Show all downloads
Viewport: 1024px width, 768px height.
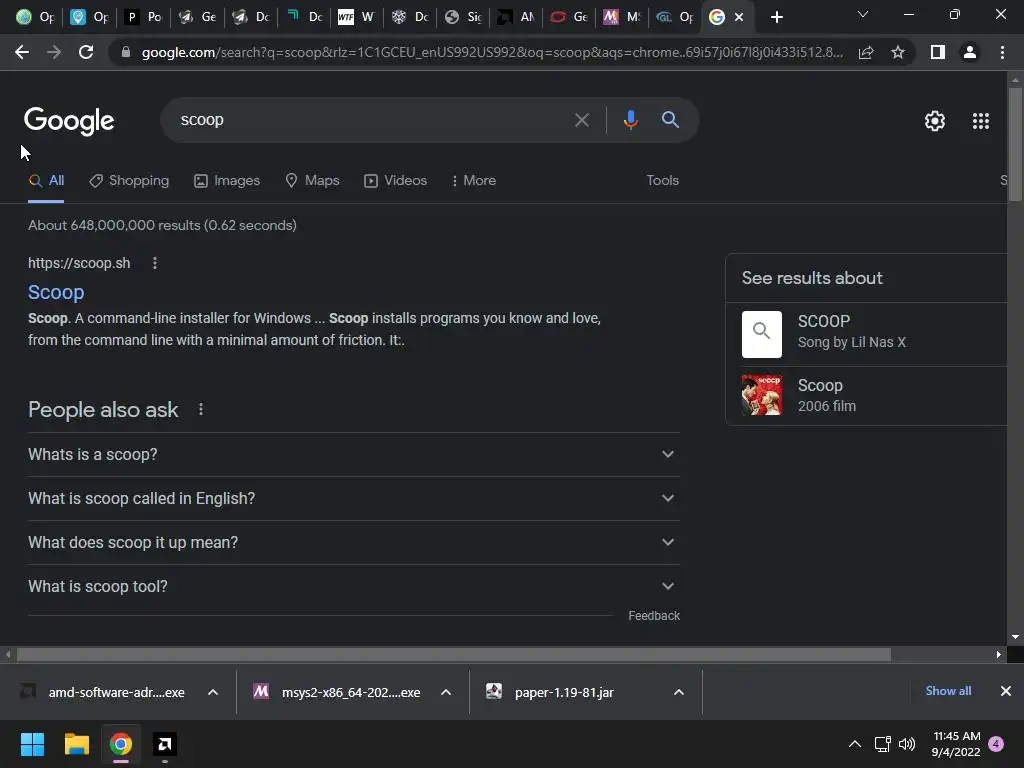(x=948, y=691)
